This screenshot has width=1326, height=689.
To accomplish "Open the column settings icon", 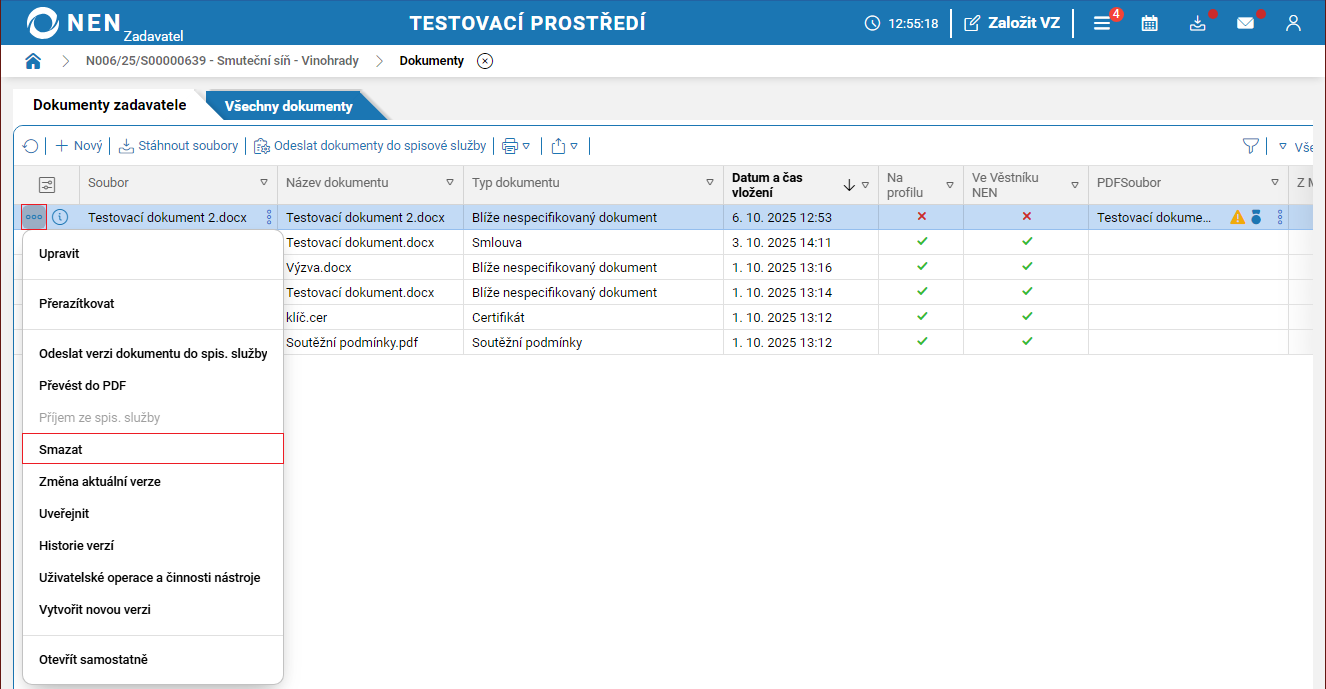I will tap(47, 184).
